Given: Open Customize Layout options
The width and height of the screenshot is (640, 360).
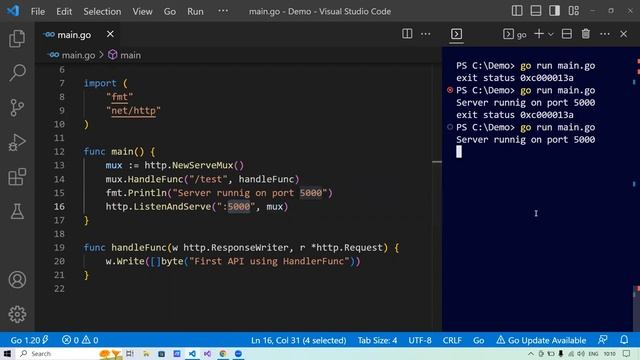Looking at the screenshot, I should pos(574,11).
